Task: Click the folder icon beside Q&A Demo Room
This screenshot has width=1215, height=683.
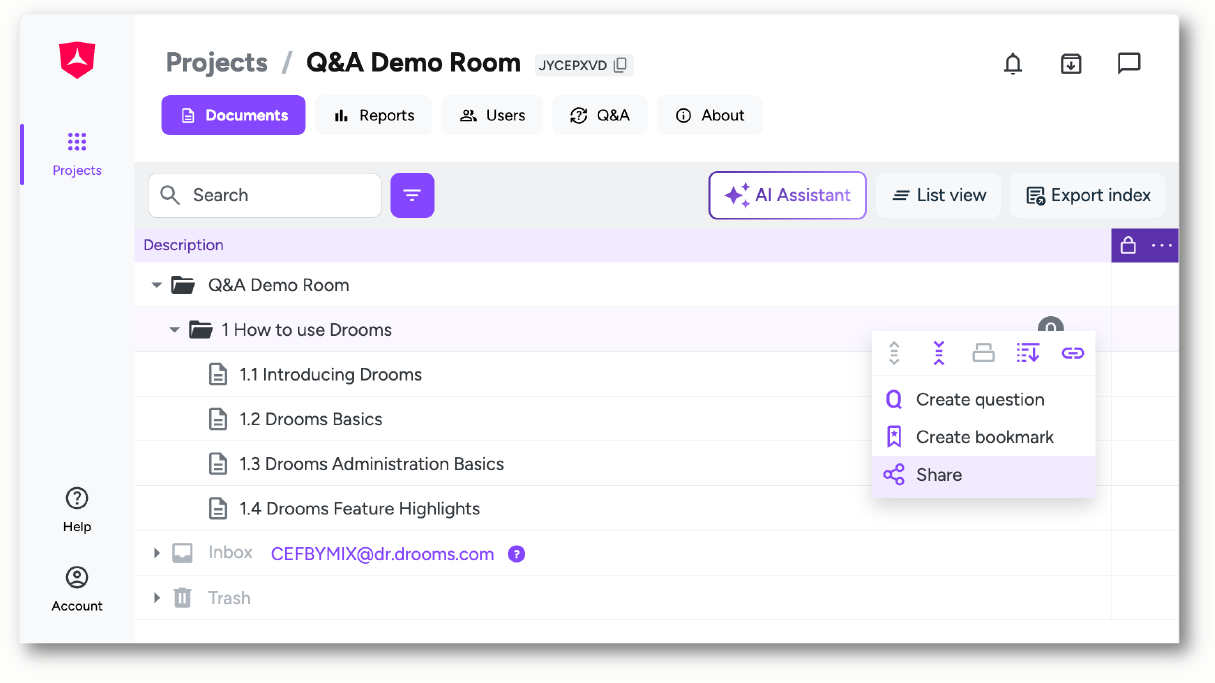Action: coord(183,285)
